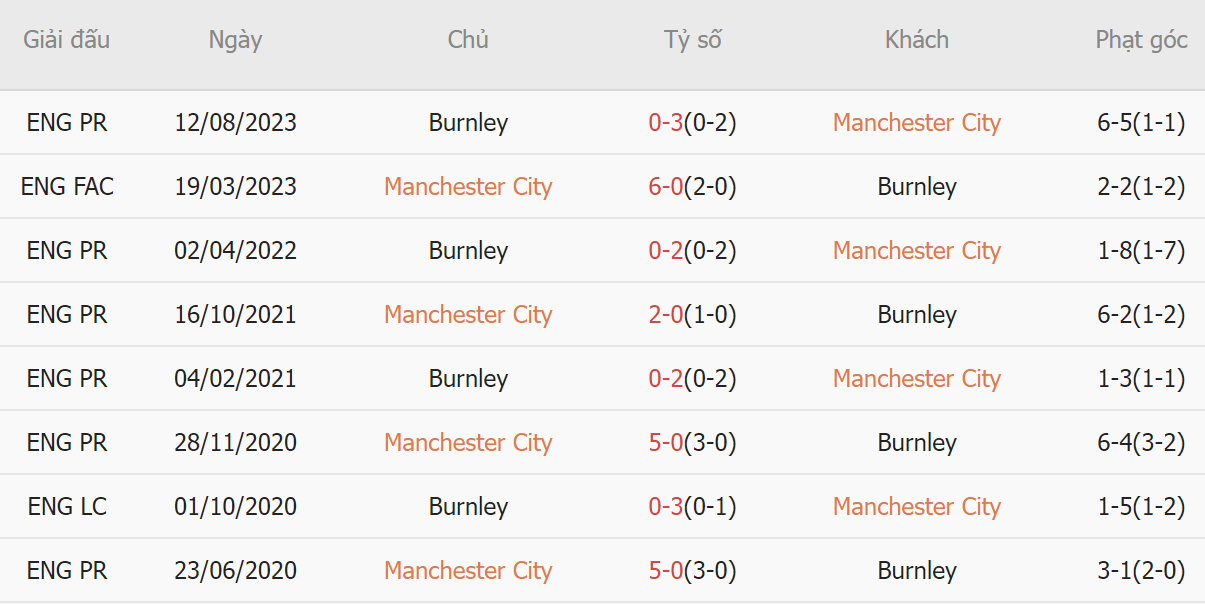Open Manchester City link in 16/10/2021 row
The image size is (1205, 604).
[468, 315]
